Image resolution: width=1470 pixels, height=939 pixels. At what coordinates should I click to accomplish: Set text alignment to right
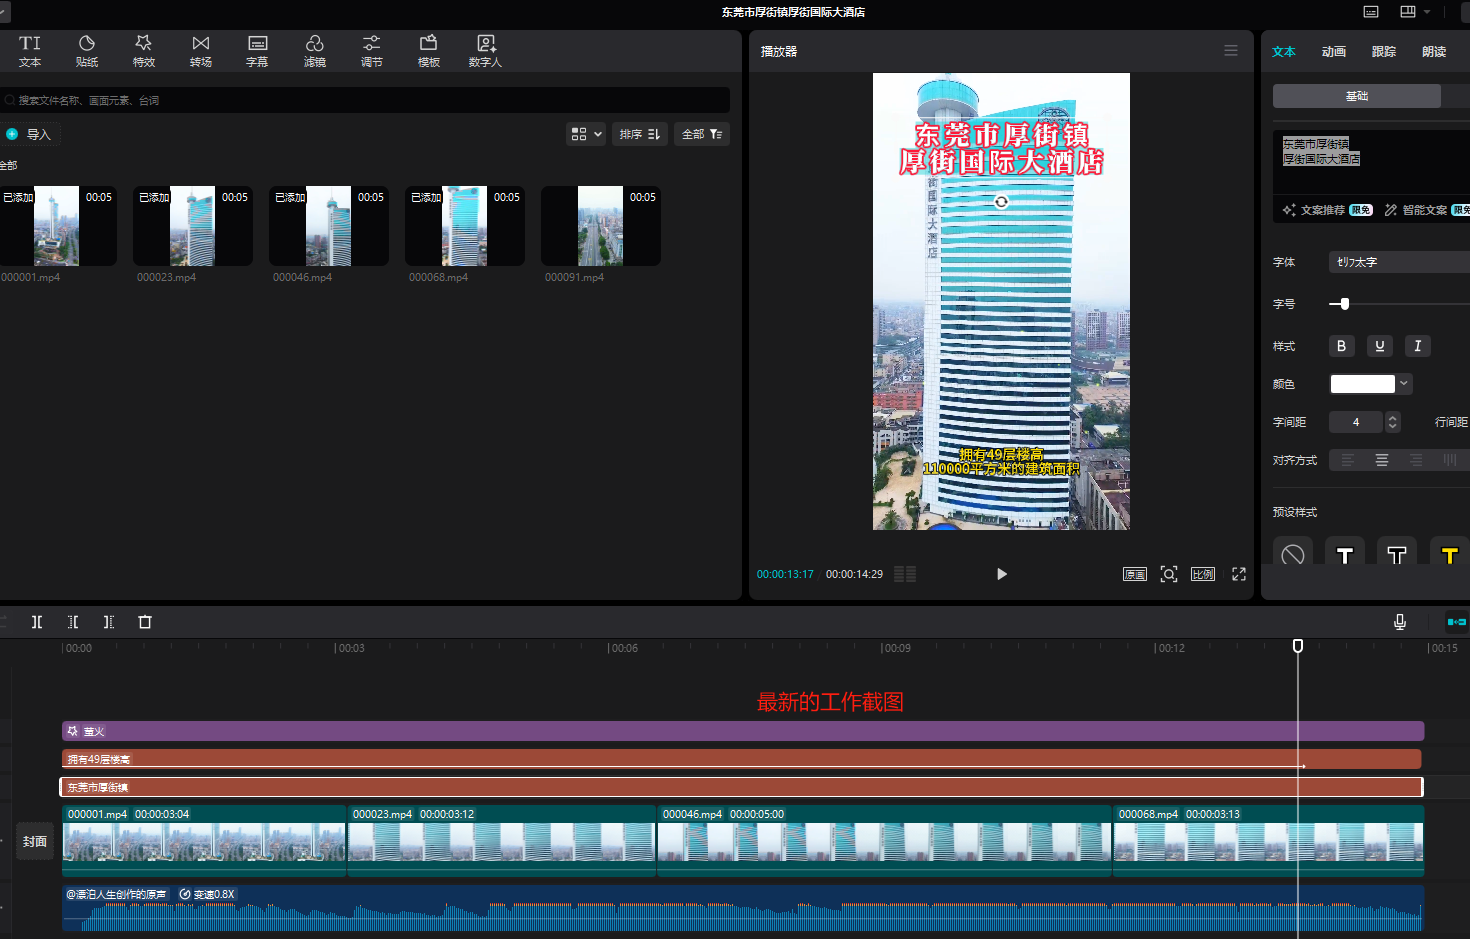coord(1416,460)
